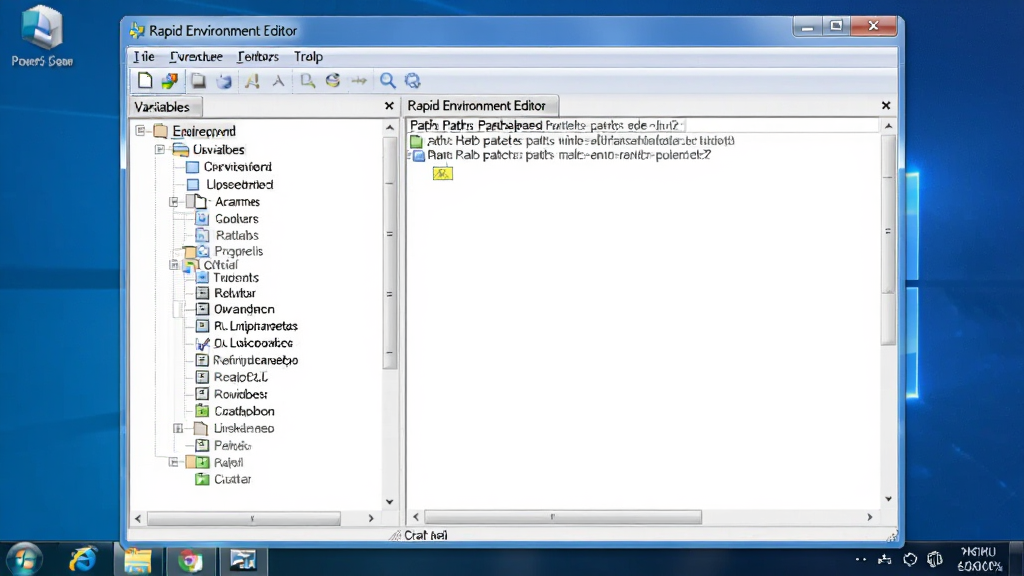Click the document-search toolbar icon
The height and width of the screenshot is (576, 1024).
307,81
